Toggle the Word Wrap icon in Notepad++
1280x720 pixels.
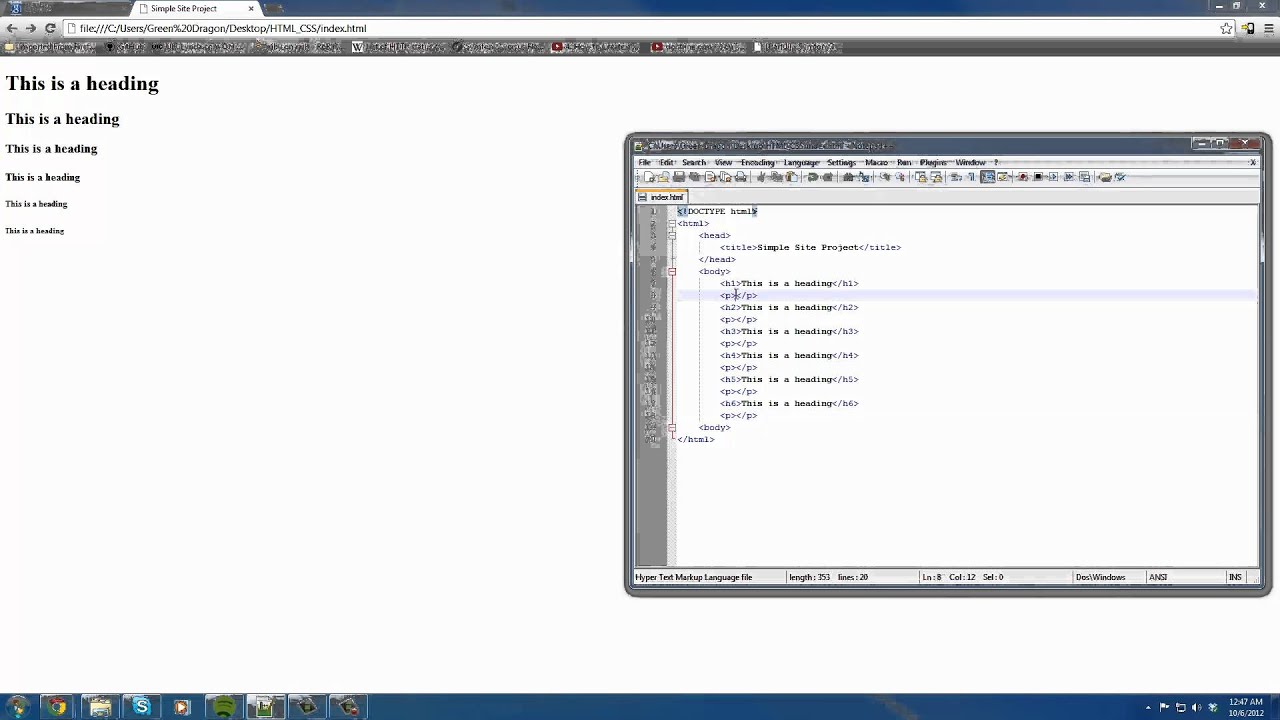(x=956, y=177)
